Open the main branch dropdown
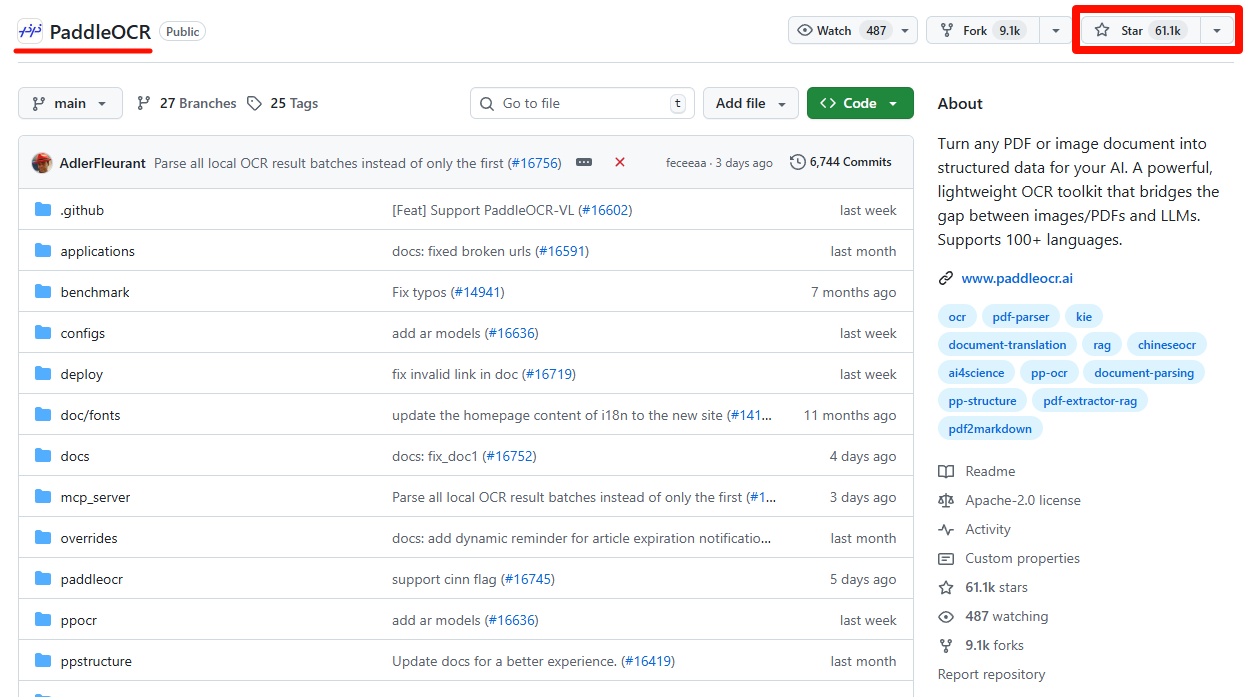The width and height of the screenshot is (1255, 697). click(x=70, y=103)
